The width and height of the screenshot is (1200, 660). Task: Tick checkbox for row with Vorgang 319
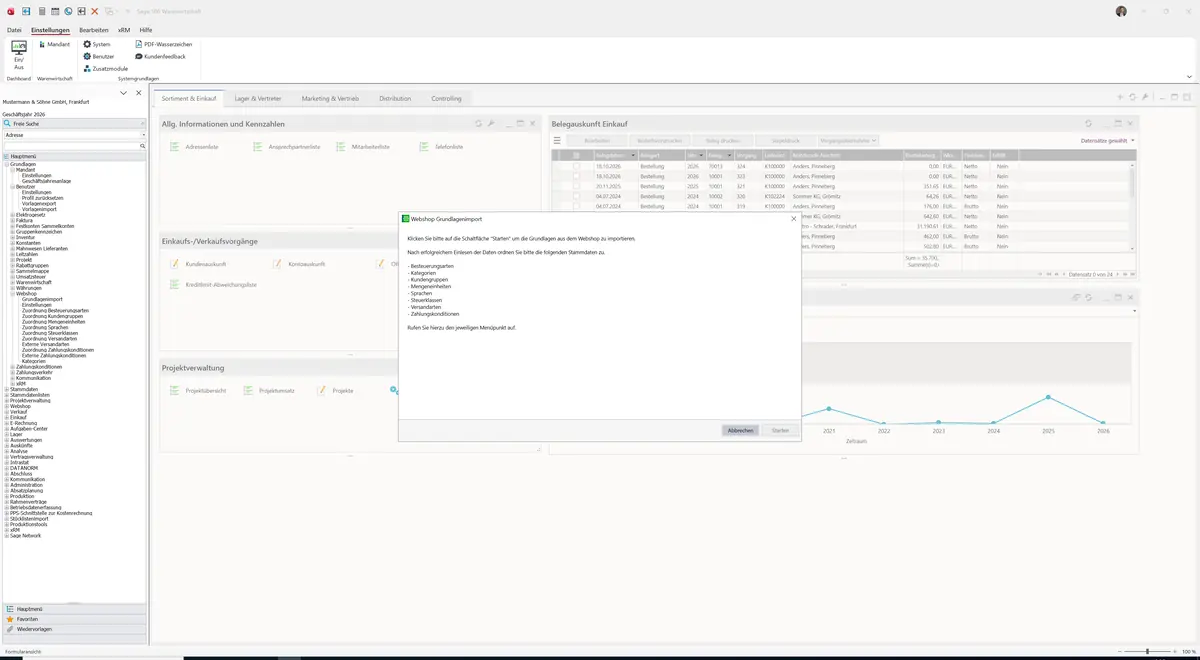pos(576,206)
